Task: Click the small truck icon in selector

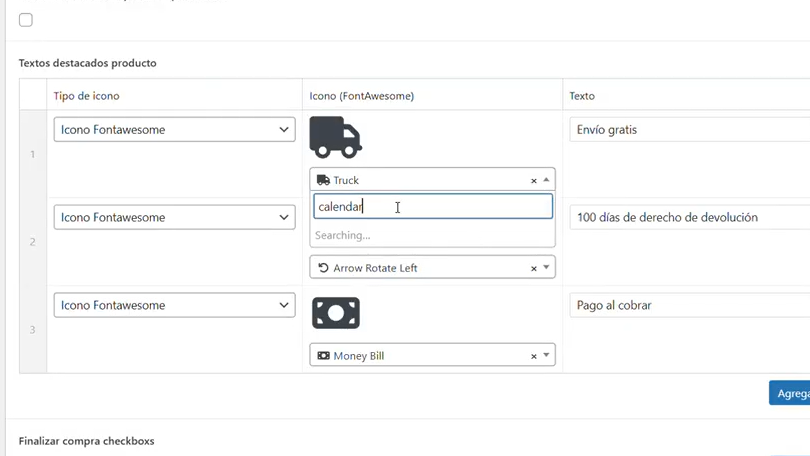Action: 323,181
